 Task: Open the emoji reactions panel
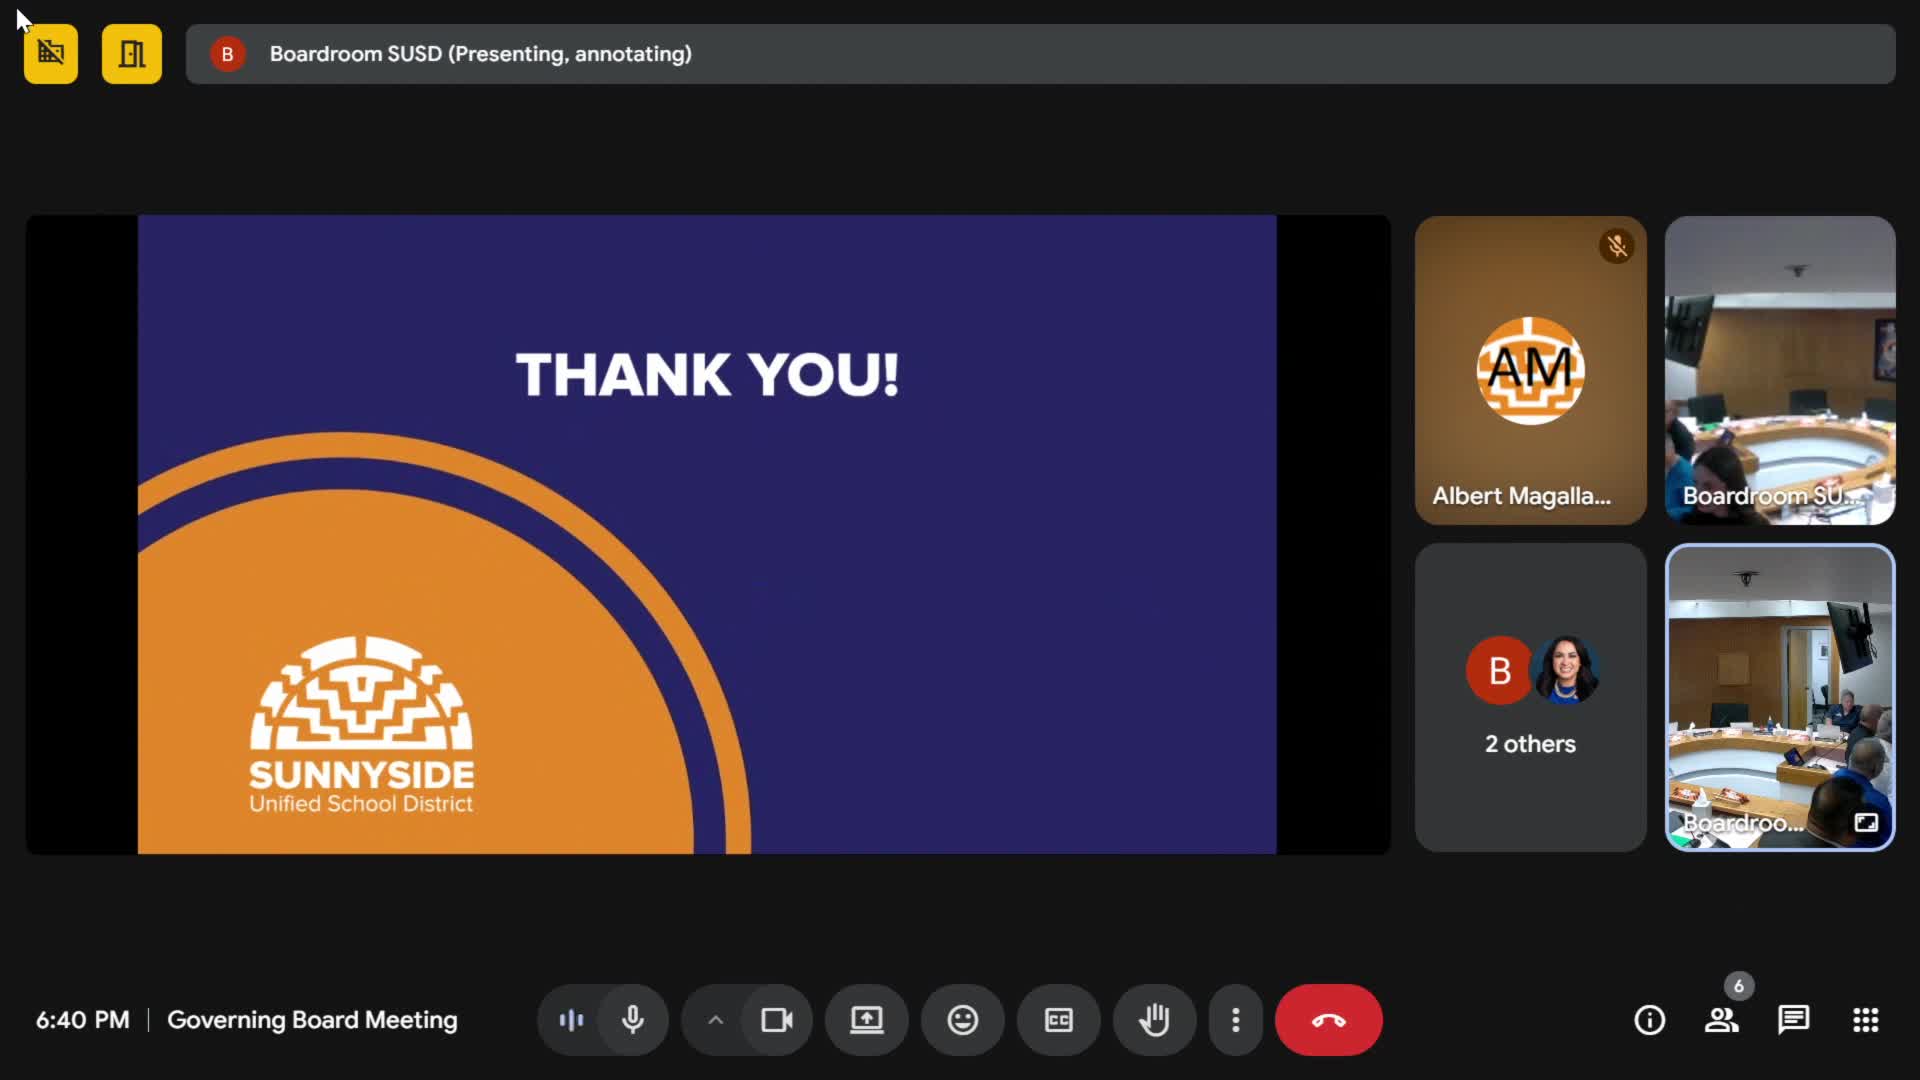[x=962, y=1020]
